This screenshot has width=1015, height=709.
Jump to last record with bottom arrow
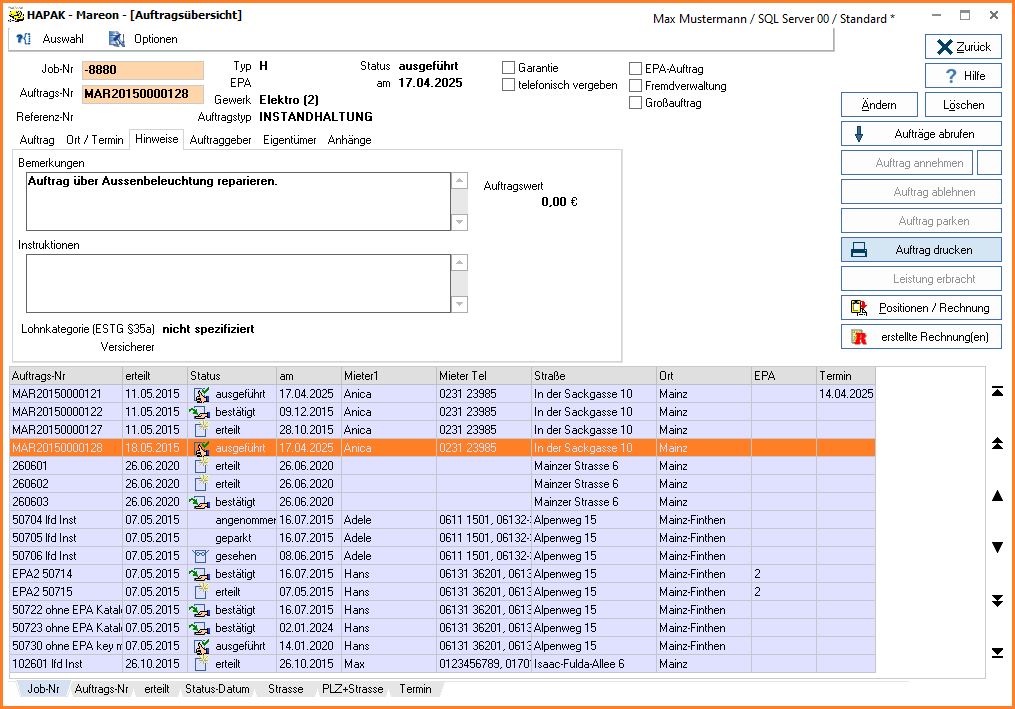(x=997, y=653)
